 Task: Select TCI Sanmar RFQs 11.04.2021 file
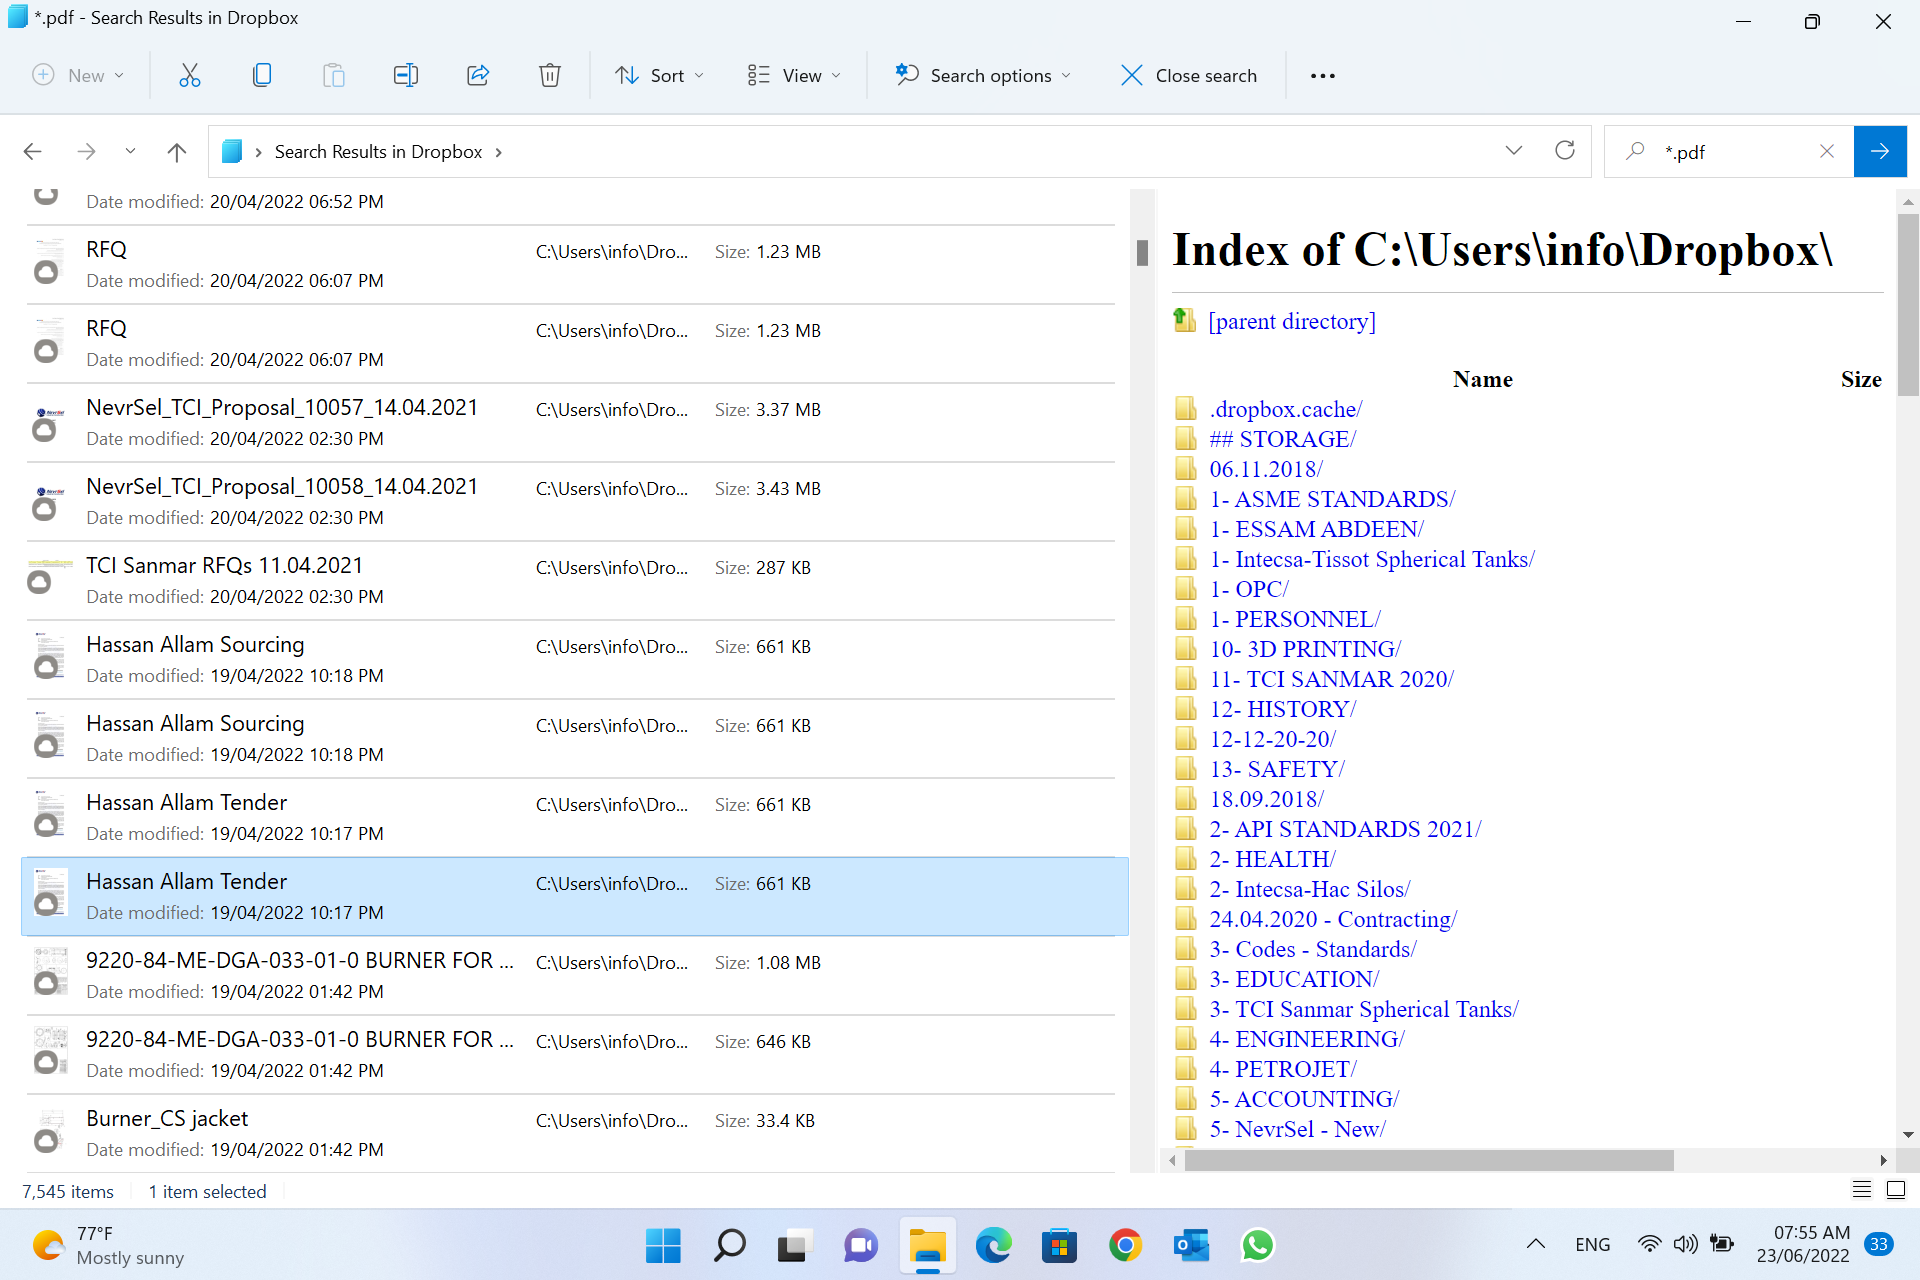pos(570,580)
